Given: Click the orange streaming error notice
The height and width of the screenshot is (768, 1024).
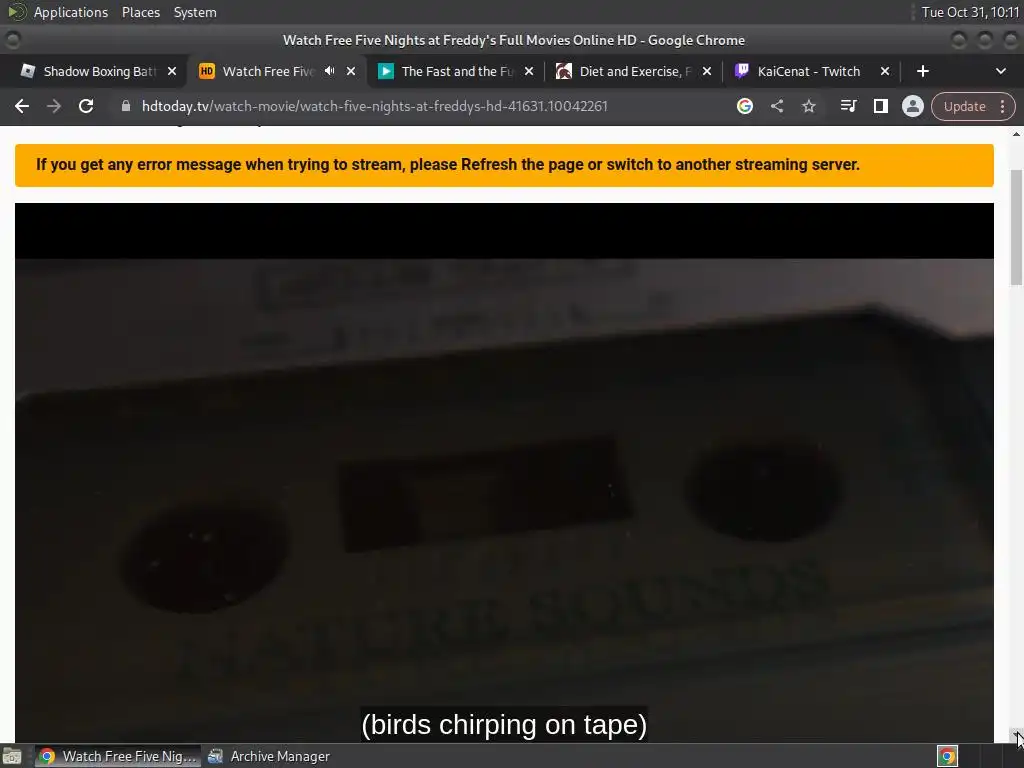Looking at the screenshot, I should click(x=504, y=165).
